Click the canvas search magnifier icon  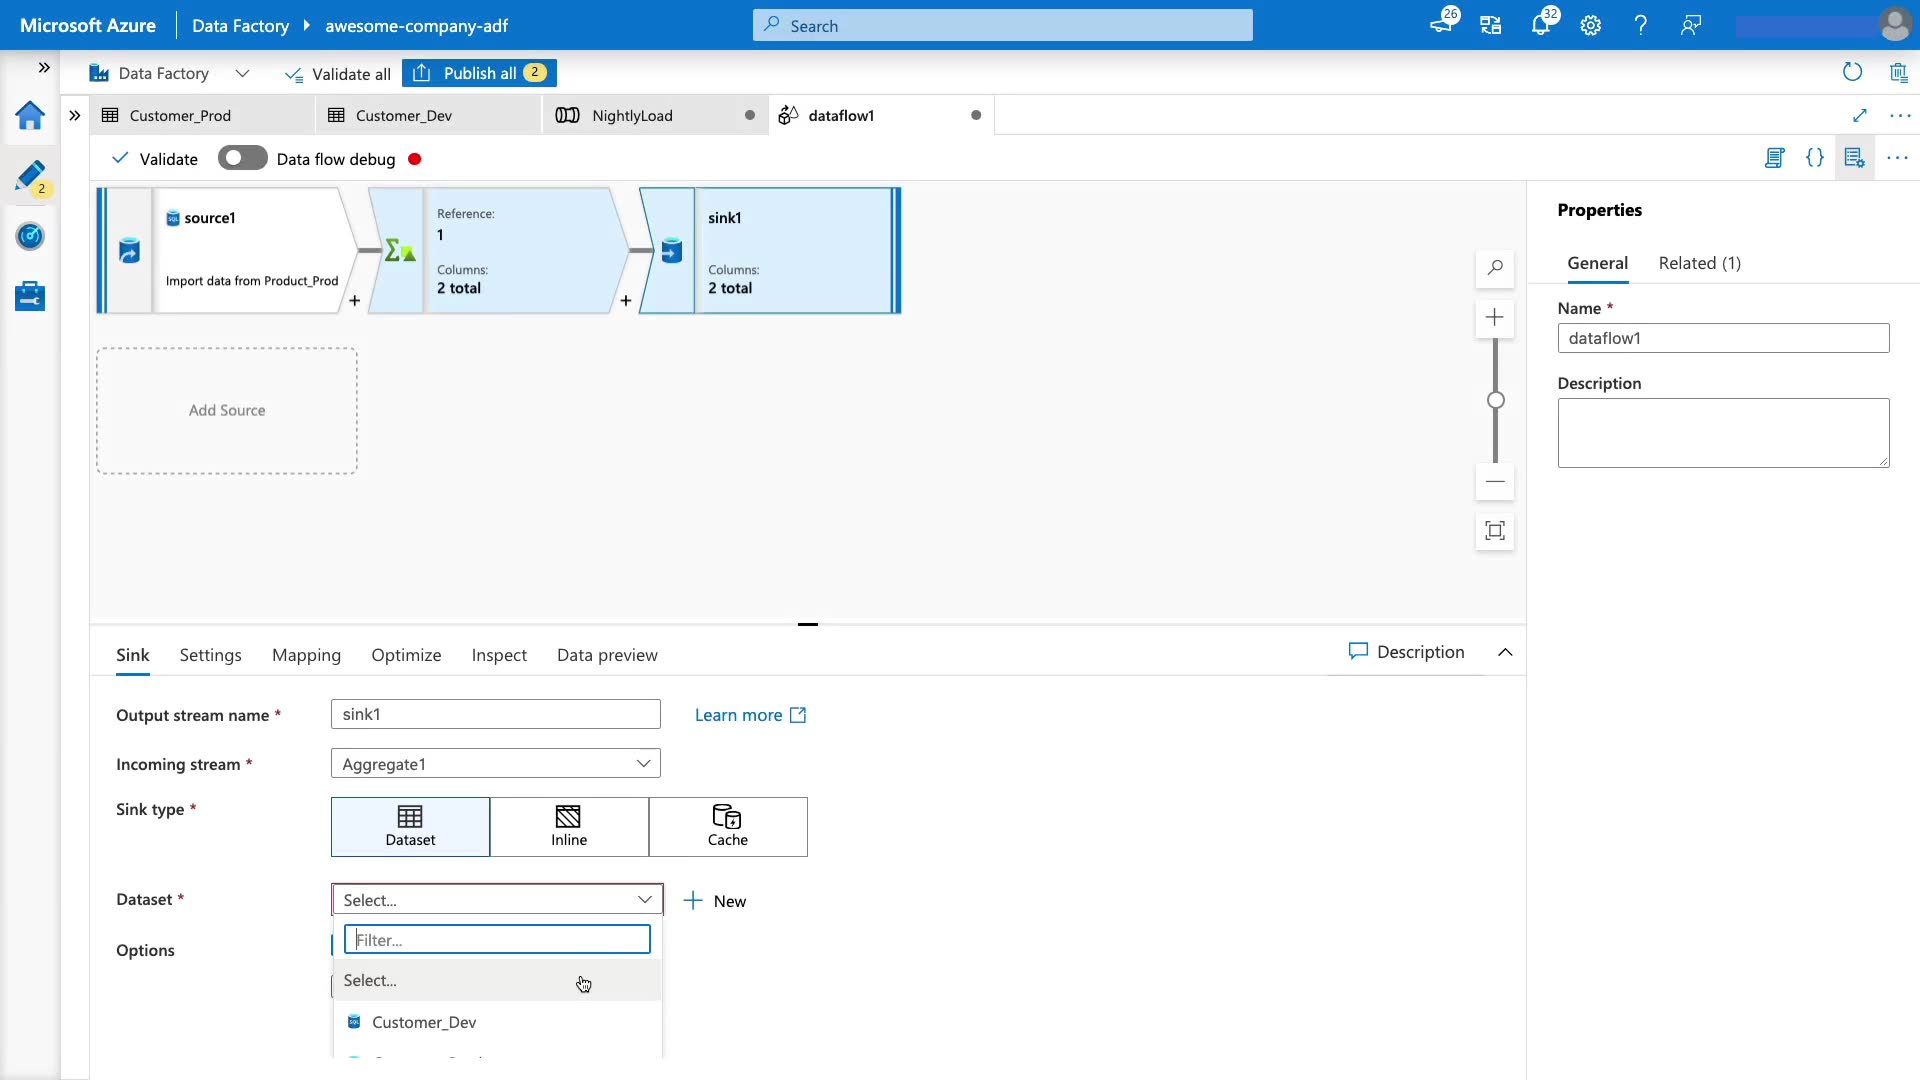click(1495, 268)
